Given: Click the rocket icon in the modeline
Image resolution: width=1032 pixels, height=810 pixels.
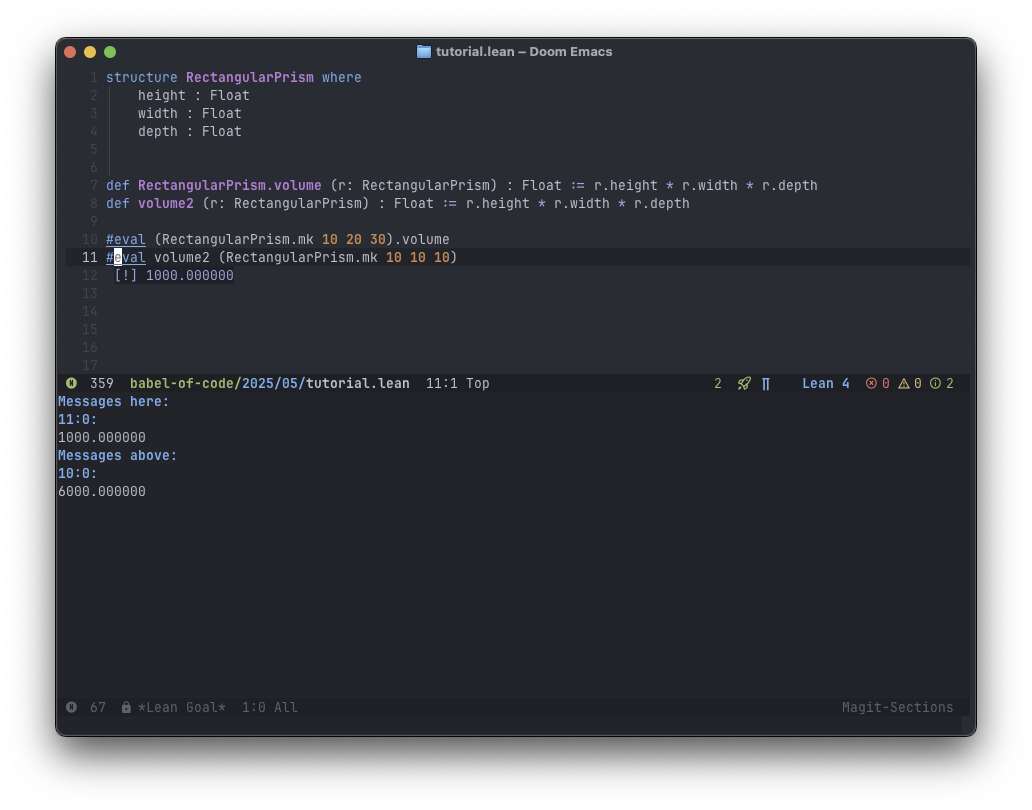Looking at the screenshot, I should coord(744,384).
